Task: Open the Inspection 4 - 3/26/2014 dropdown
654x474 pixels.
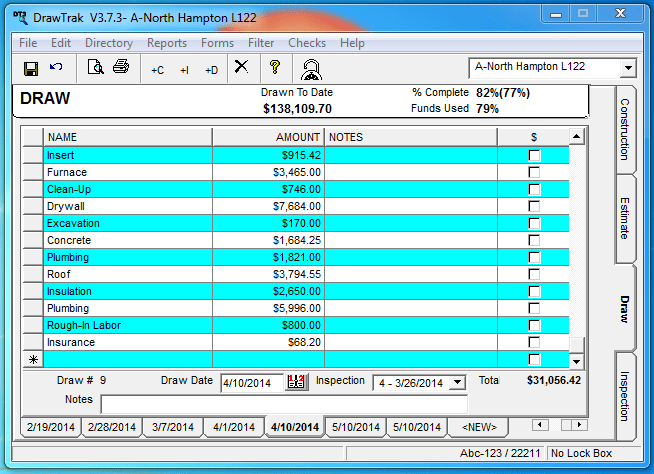Action: point(457,382)
